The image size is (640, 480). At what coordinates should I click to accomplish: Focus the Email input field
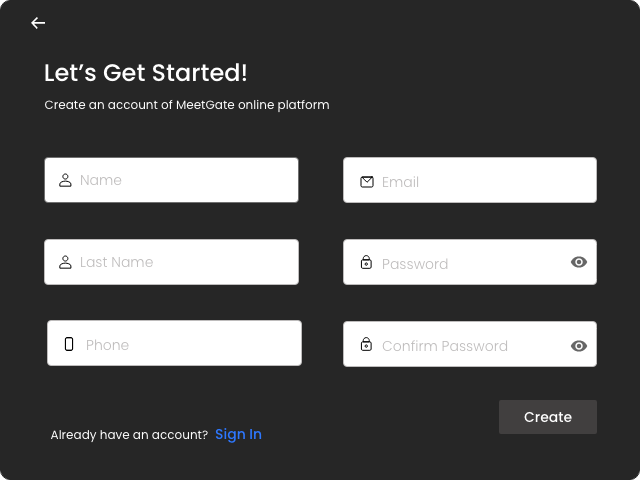click(x=470, y=180)
